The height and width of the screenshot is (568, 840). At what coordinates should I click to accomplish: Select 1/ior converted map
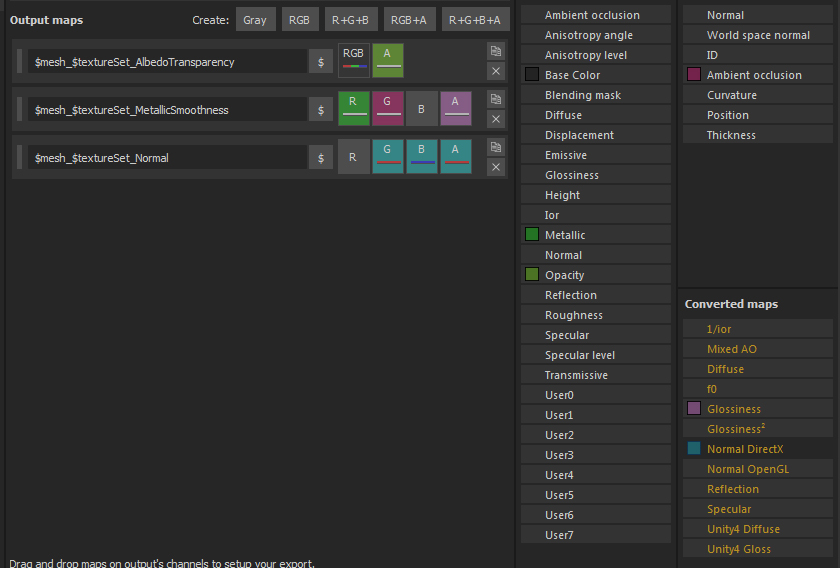click(758, 328)
